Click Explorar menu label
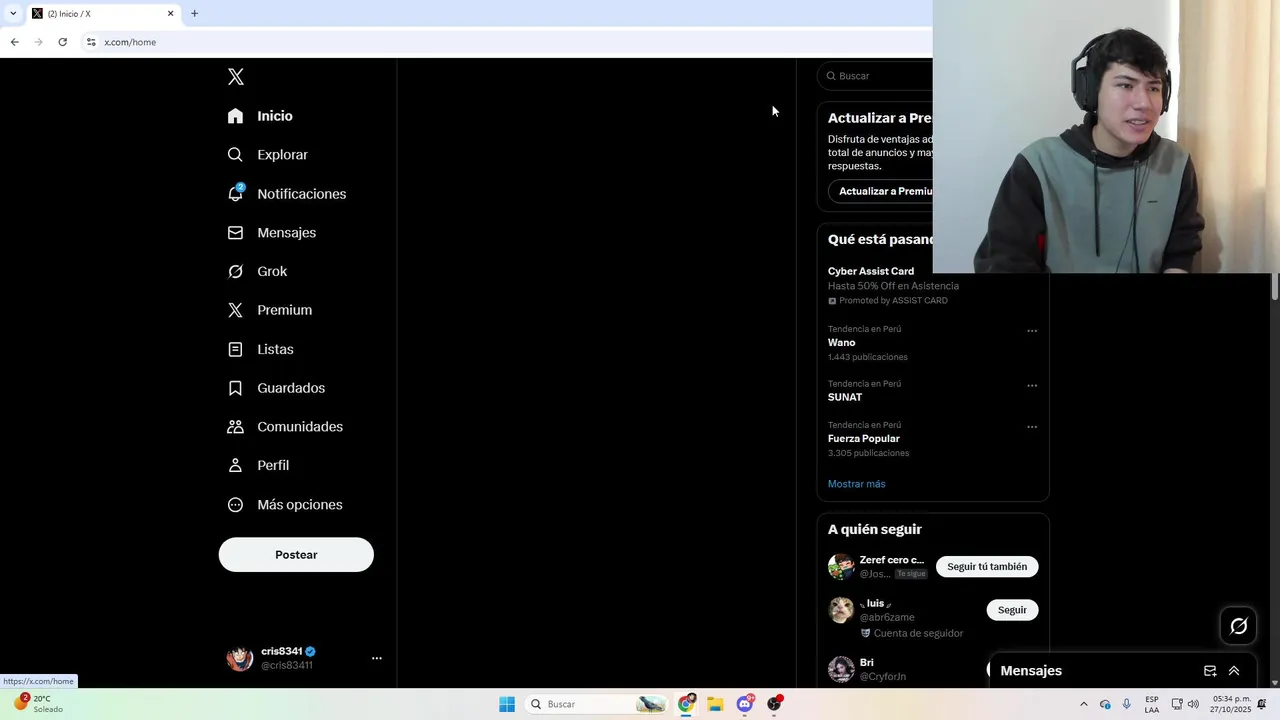 tap(282, 155)
